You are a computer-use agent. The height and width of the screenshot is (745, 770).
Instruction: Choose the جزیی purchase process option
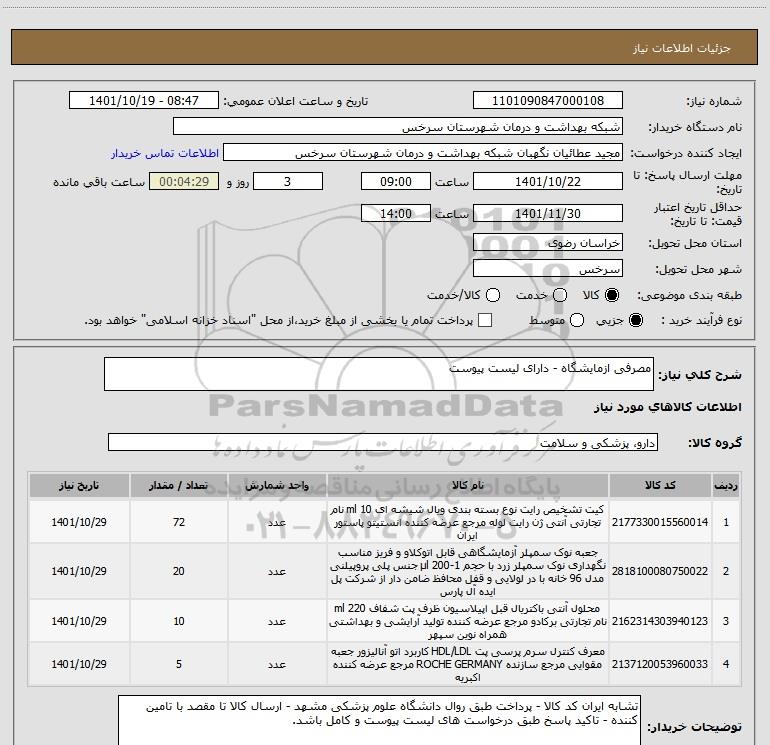[x=635, y=320]
